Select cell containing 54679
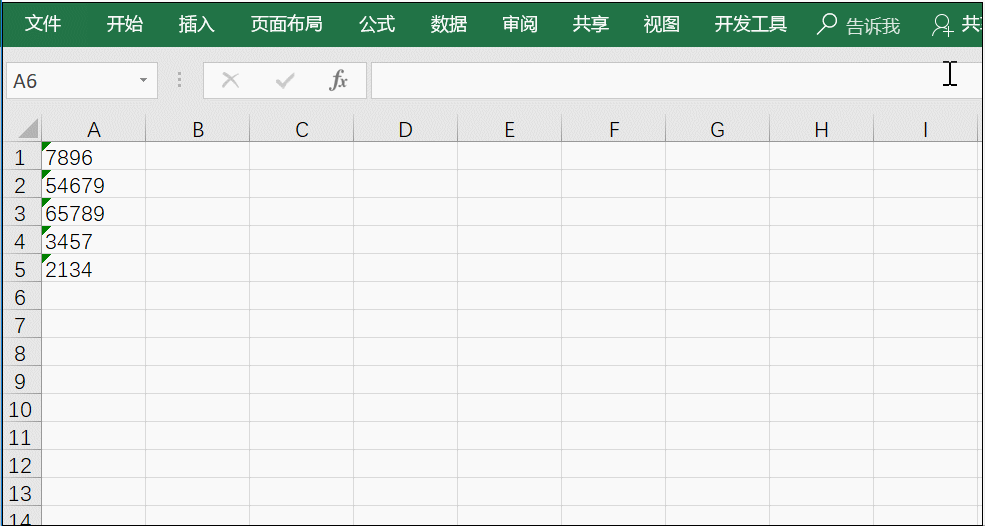The image size is (985, 526). point(94,185)
